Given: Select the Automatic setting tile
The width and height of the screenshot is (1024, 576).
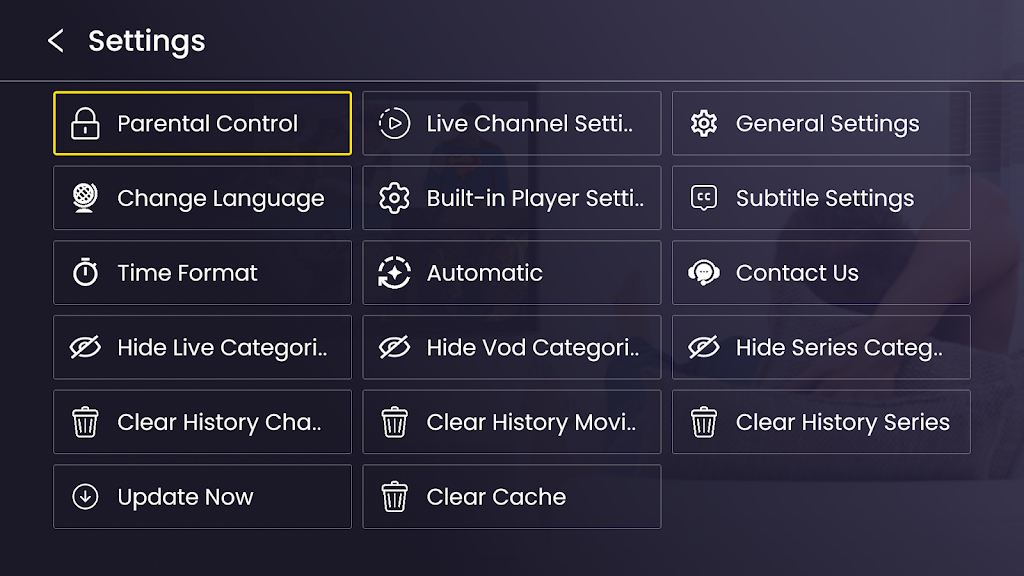Looking at the screenshot, I should (511, 273).
